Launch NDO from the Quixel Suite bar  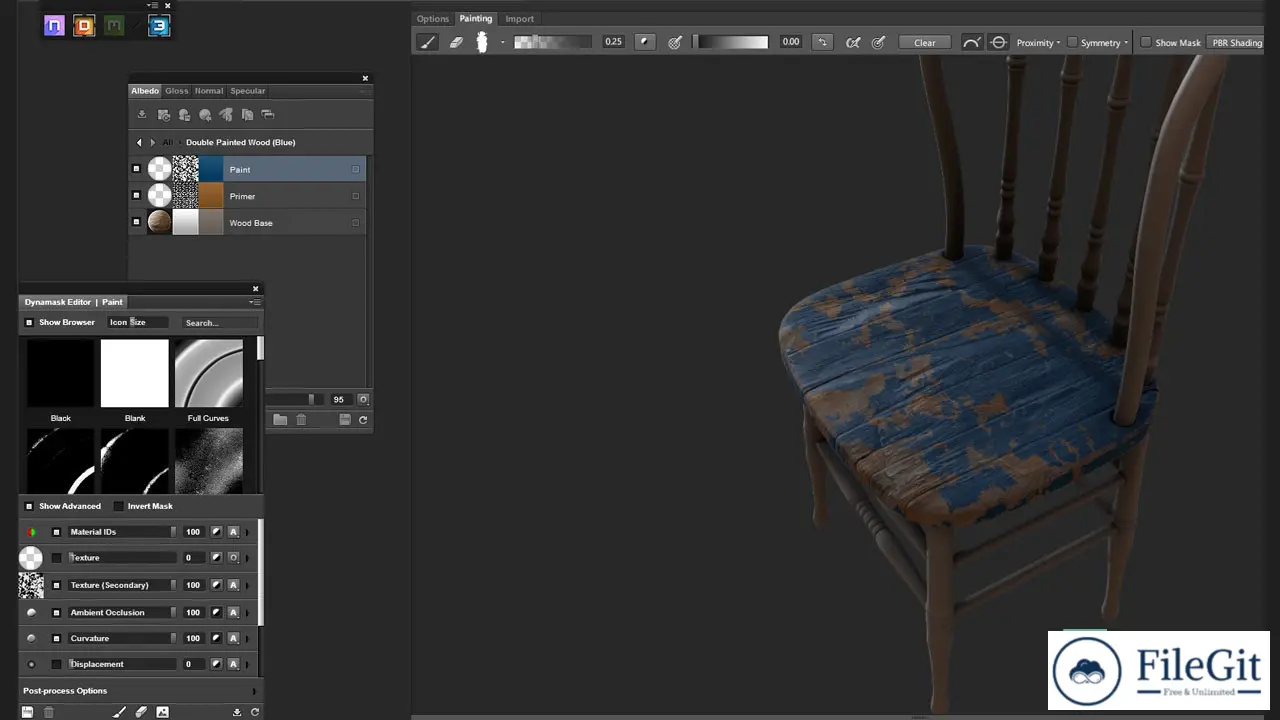(x=54, y=26)
